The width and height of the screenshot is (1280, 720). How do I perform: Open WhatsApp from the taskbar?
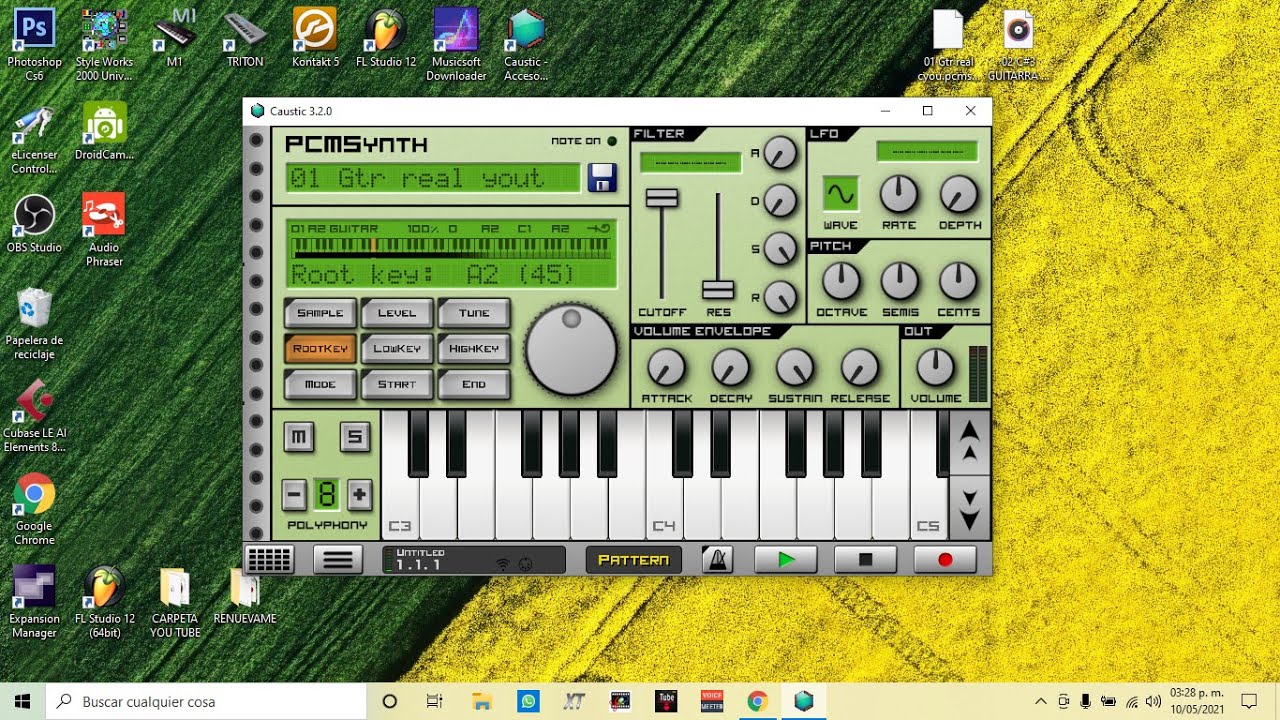click(528, 701)
